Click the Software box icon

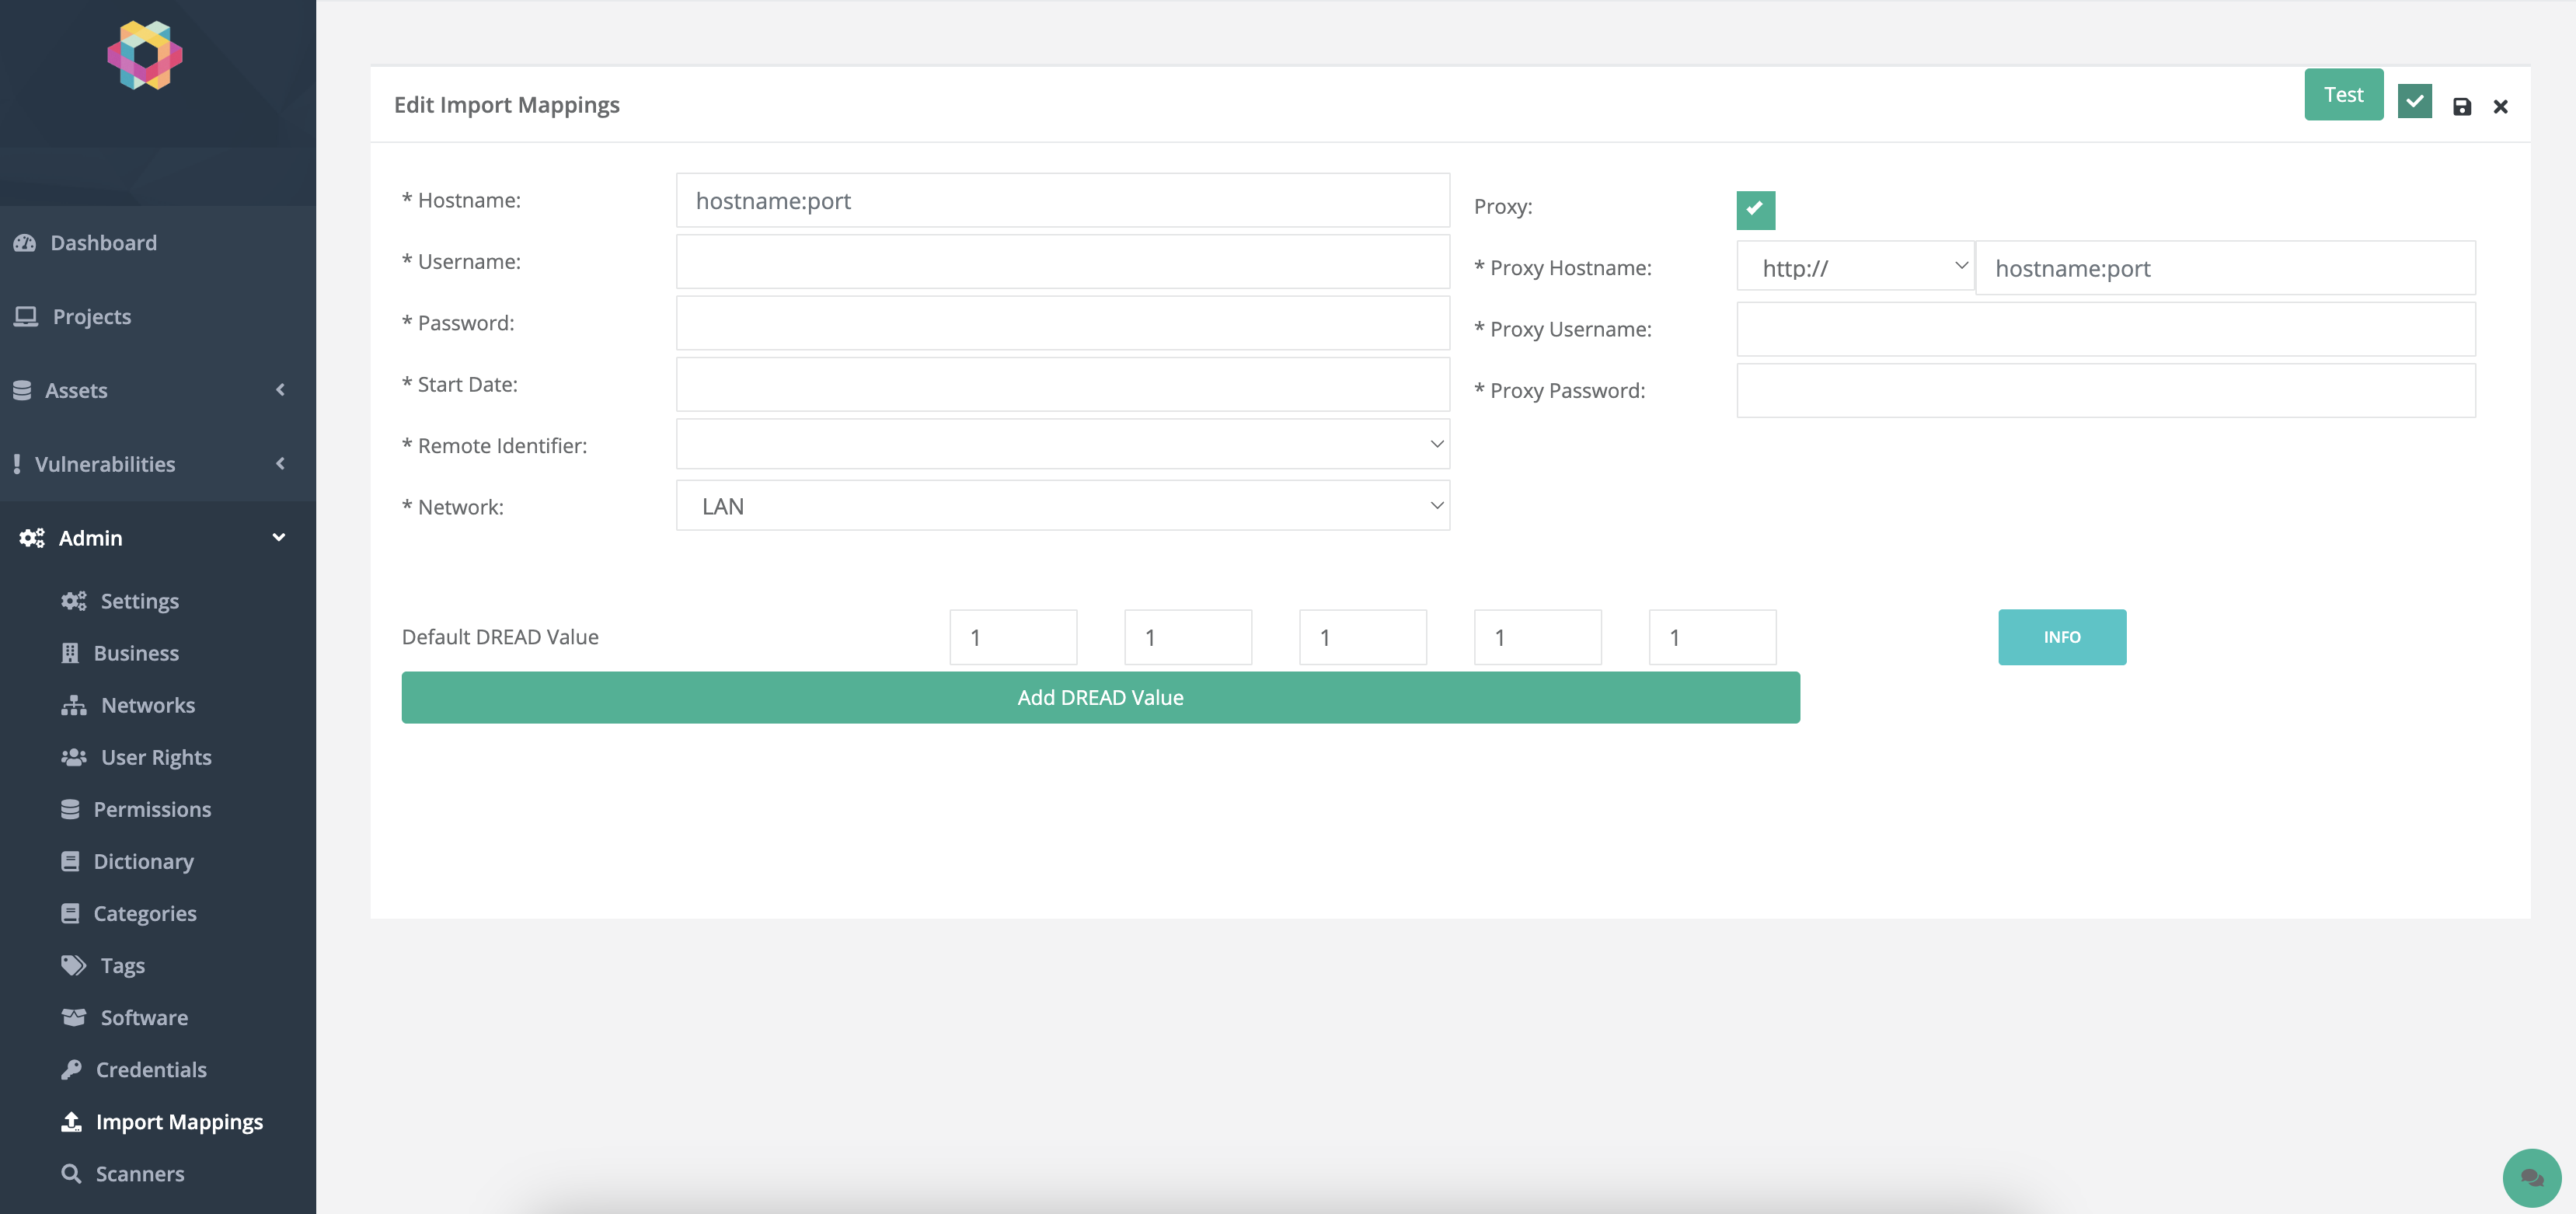[74, 1017]
